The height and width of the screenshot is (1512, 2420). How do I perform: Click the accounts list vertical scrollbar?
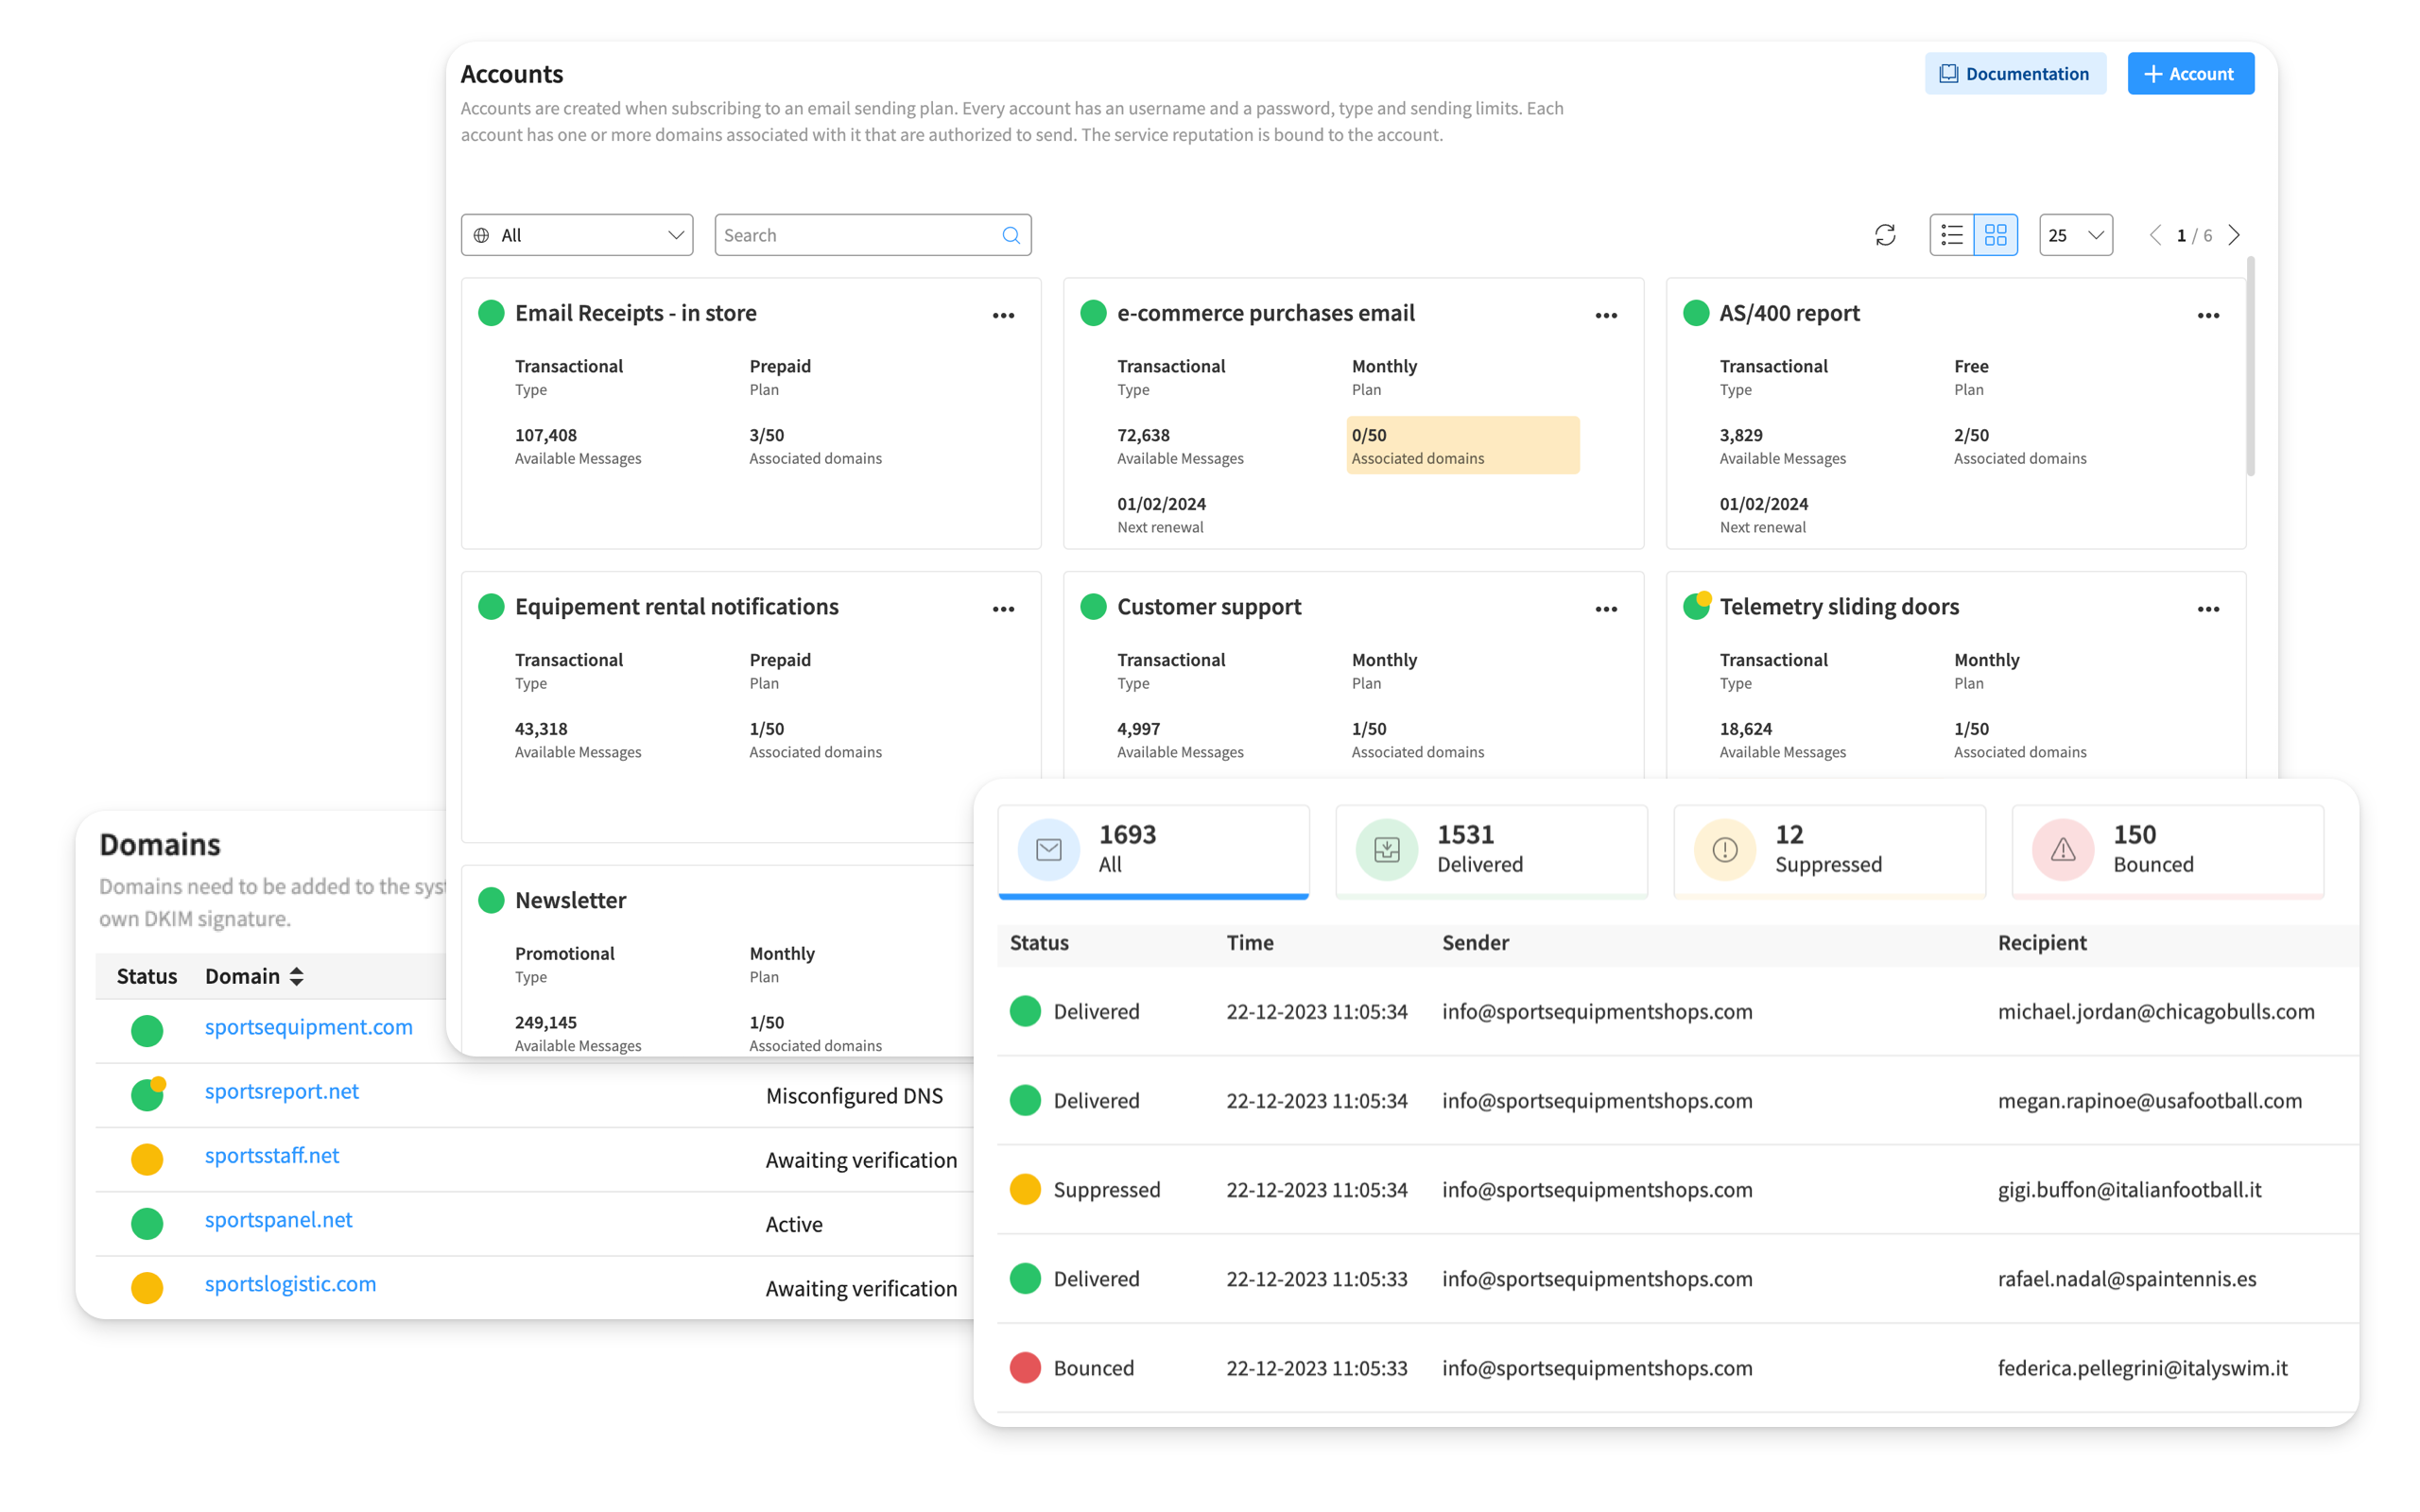coord(2250,366)
